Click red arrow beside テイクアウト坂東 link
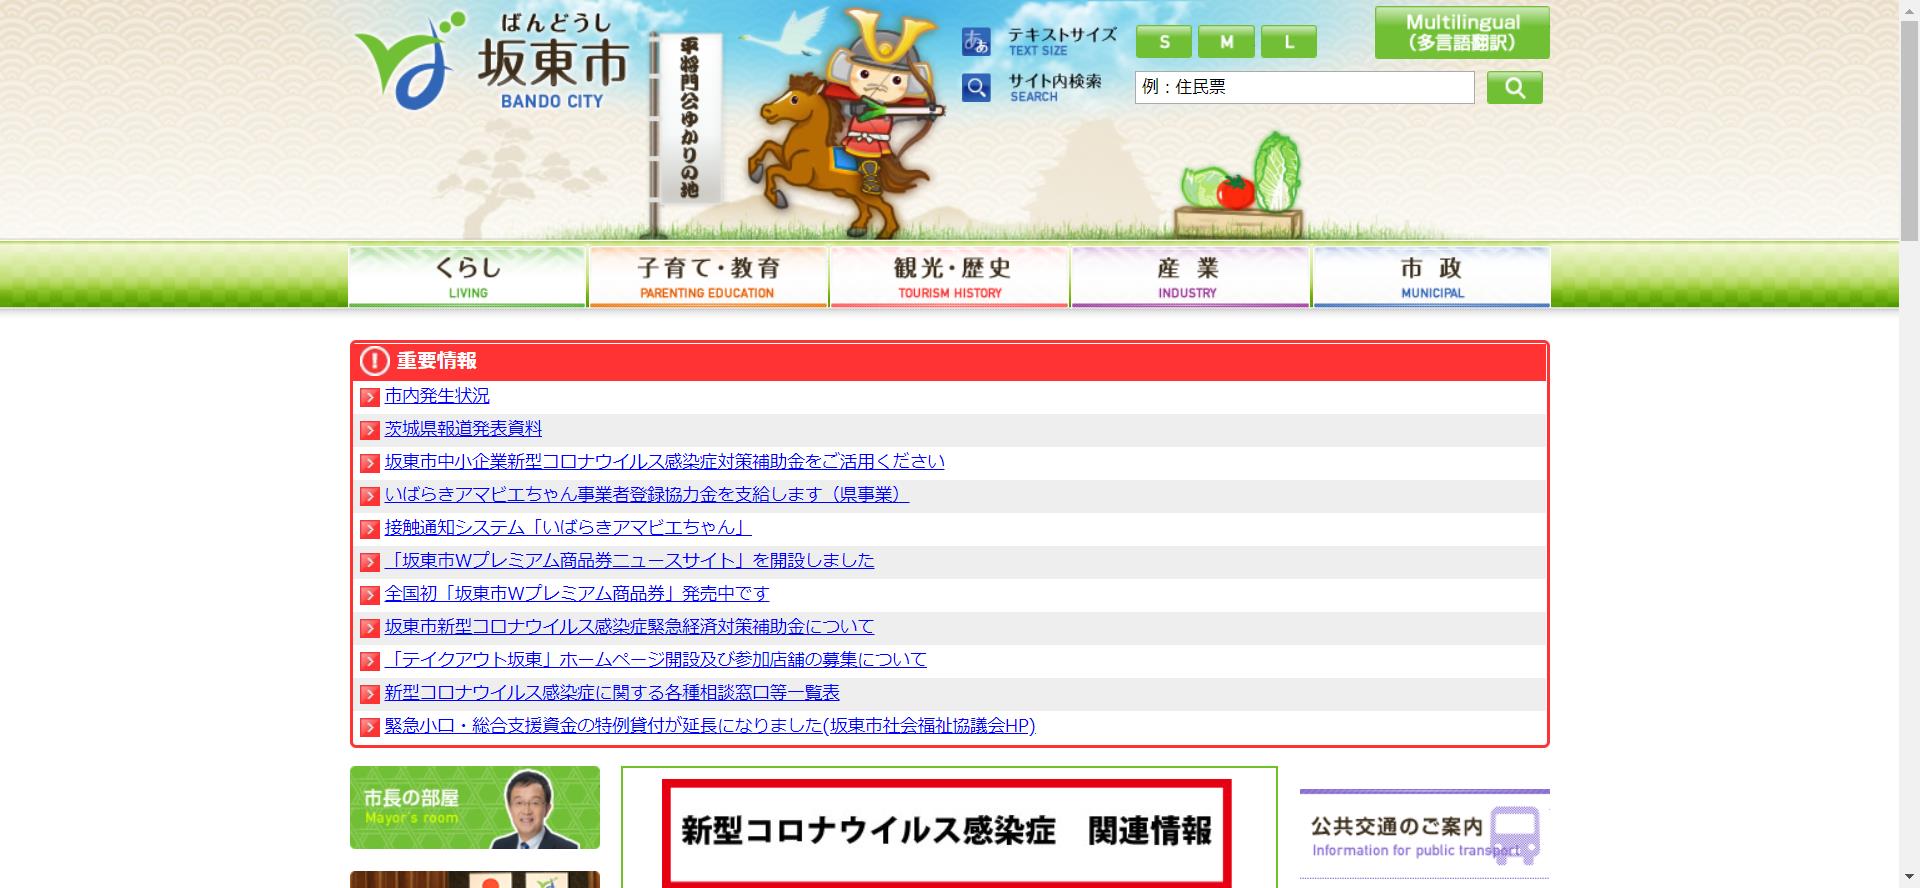 [370, 662]
